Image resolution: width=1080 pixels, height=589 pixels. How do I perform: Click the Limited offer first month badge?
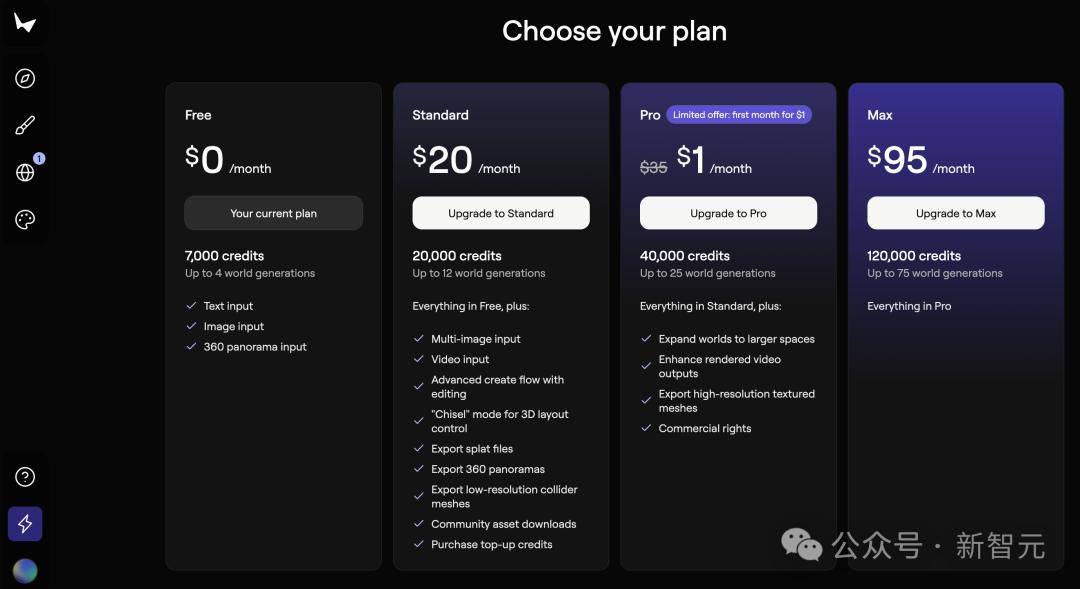coord(738,115)
